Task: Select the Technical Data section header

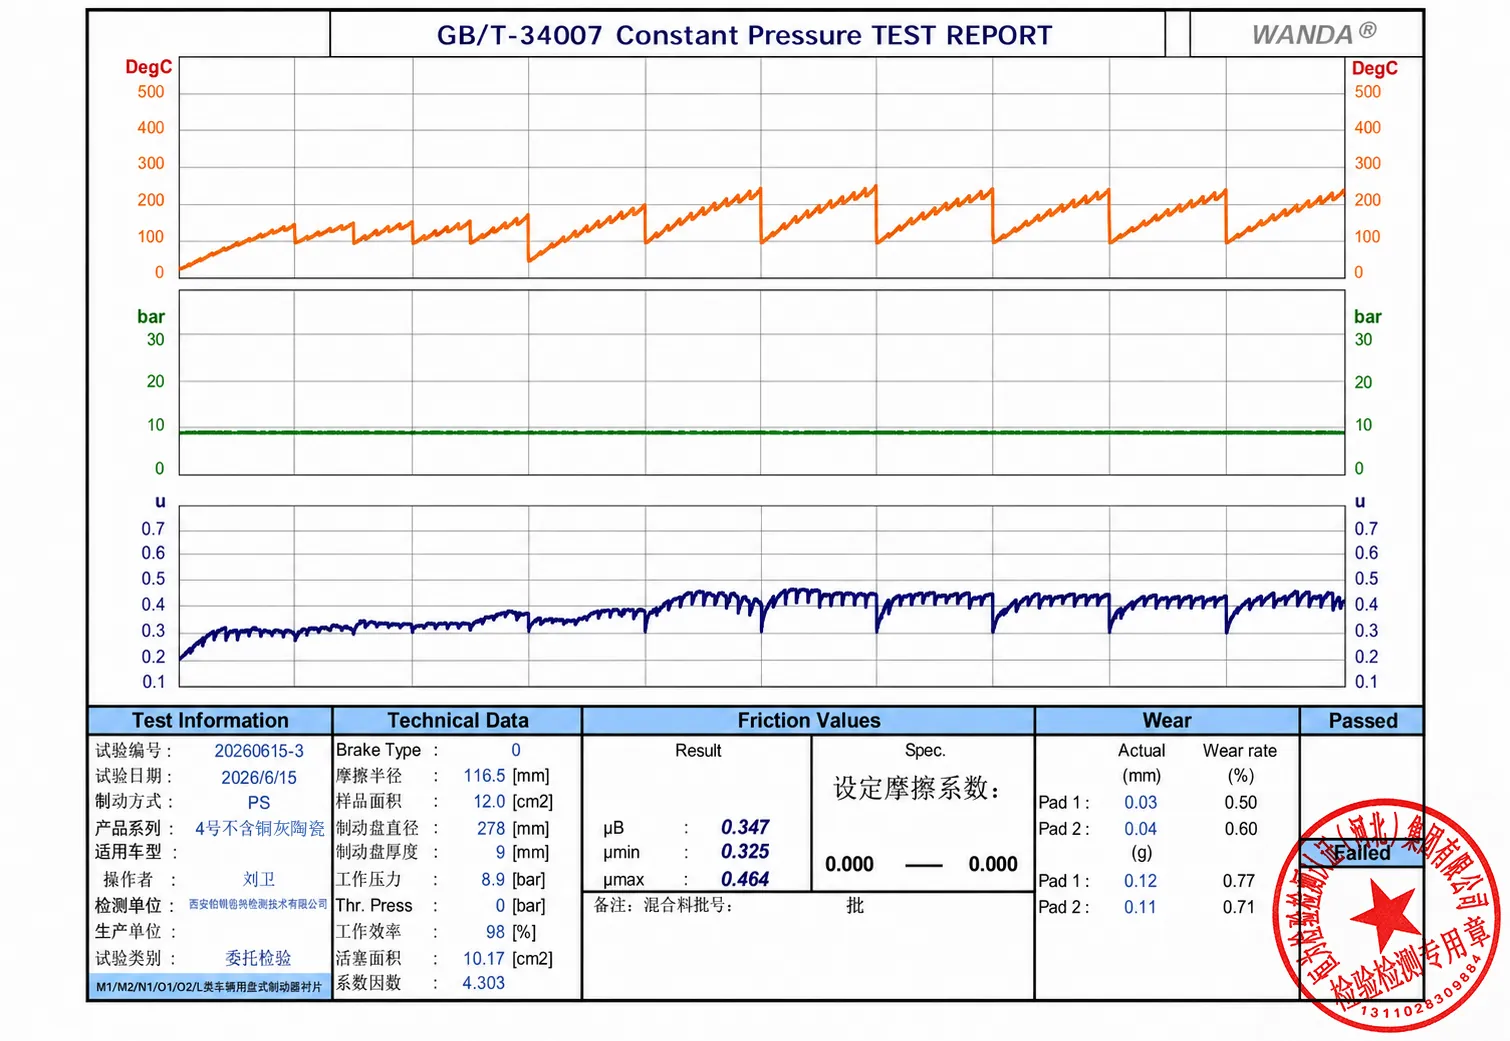Action: (458, 720)
